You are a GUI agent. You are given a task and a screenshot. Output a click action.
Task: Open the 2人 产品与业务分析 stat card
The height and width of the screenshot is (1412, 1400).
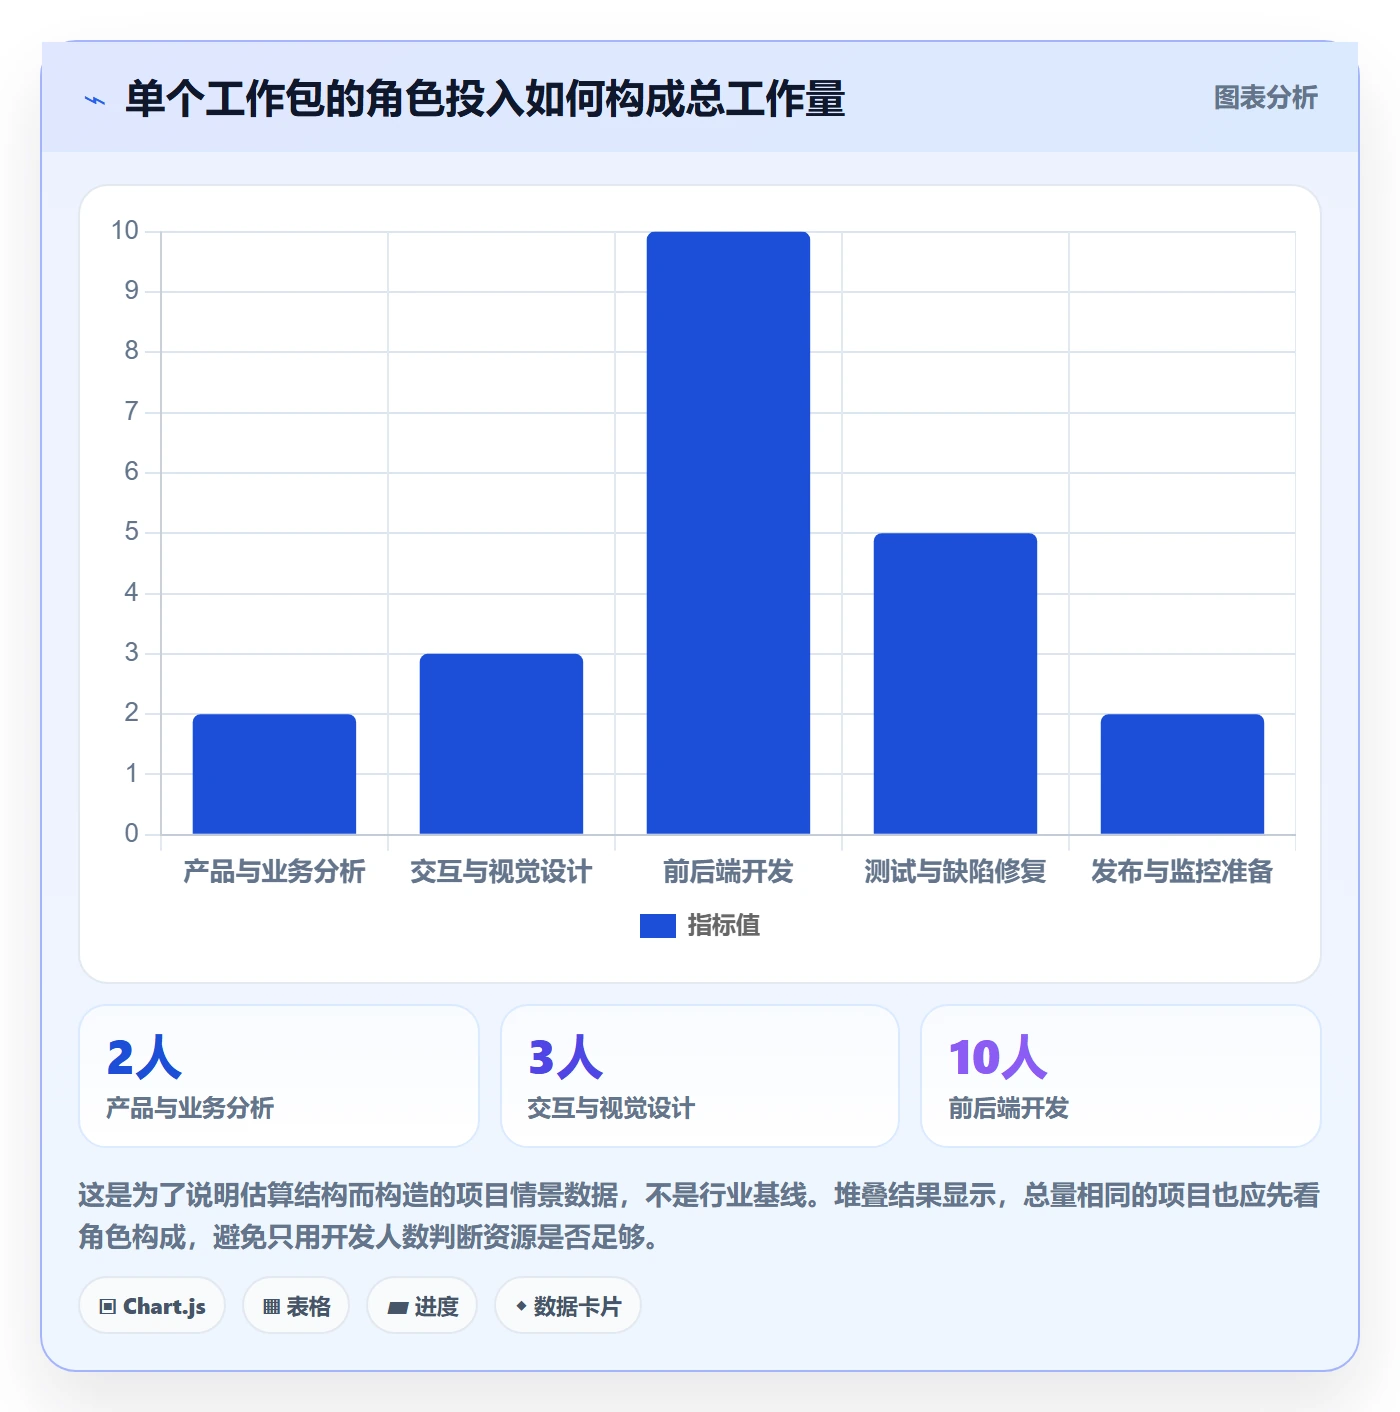(279, 1076)
